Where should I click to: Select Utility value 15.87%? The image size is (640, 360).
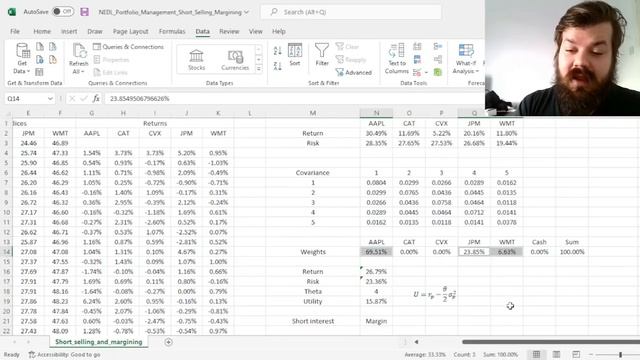coord(376,301)
